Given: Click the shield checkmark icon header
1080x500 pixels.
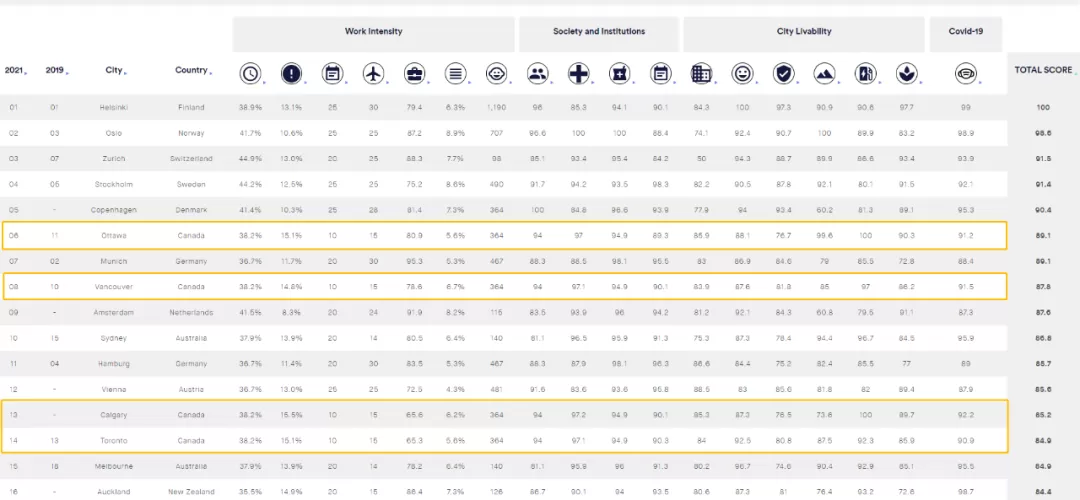Looking at the screenshot, I should point(783,73).
